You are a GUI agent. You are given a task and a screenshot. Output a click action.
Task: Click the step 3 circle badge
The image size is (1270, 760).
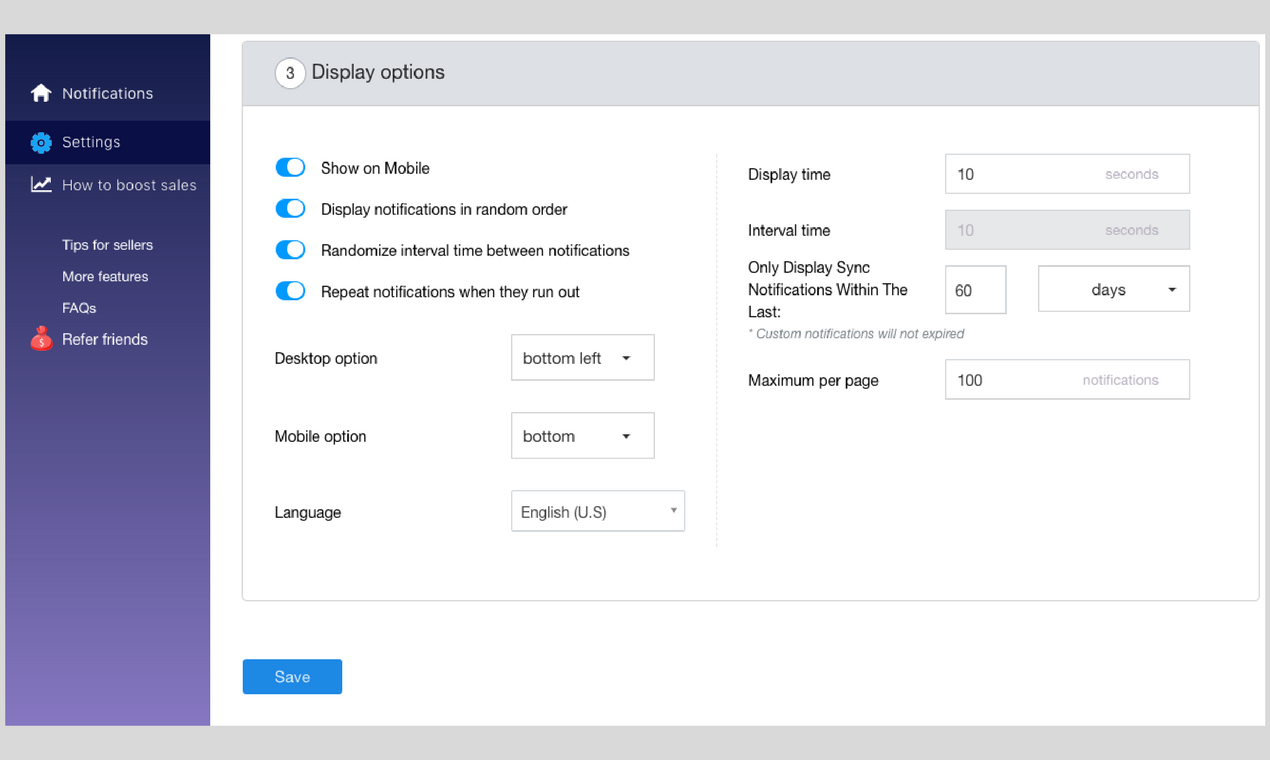click(x=290, y=73)
